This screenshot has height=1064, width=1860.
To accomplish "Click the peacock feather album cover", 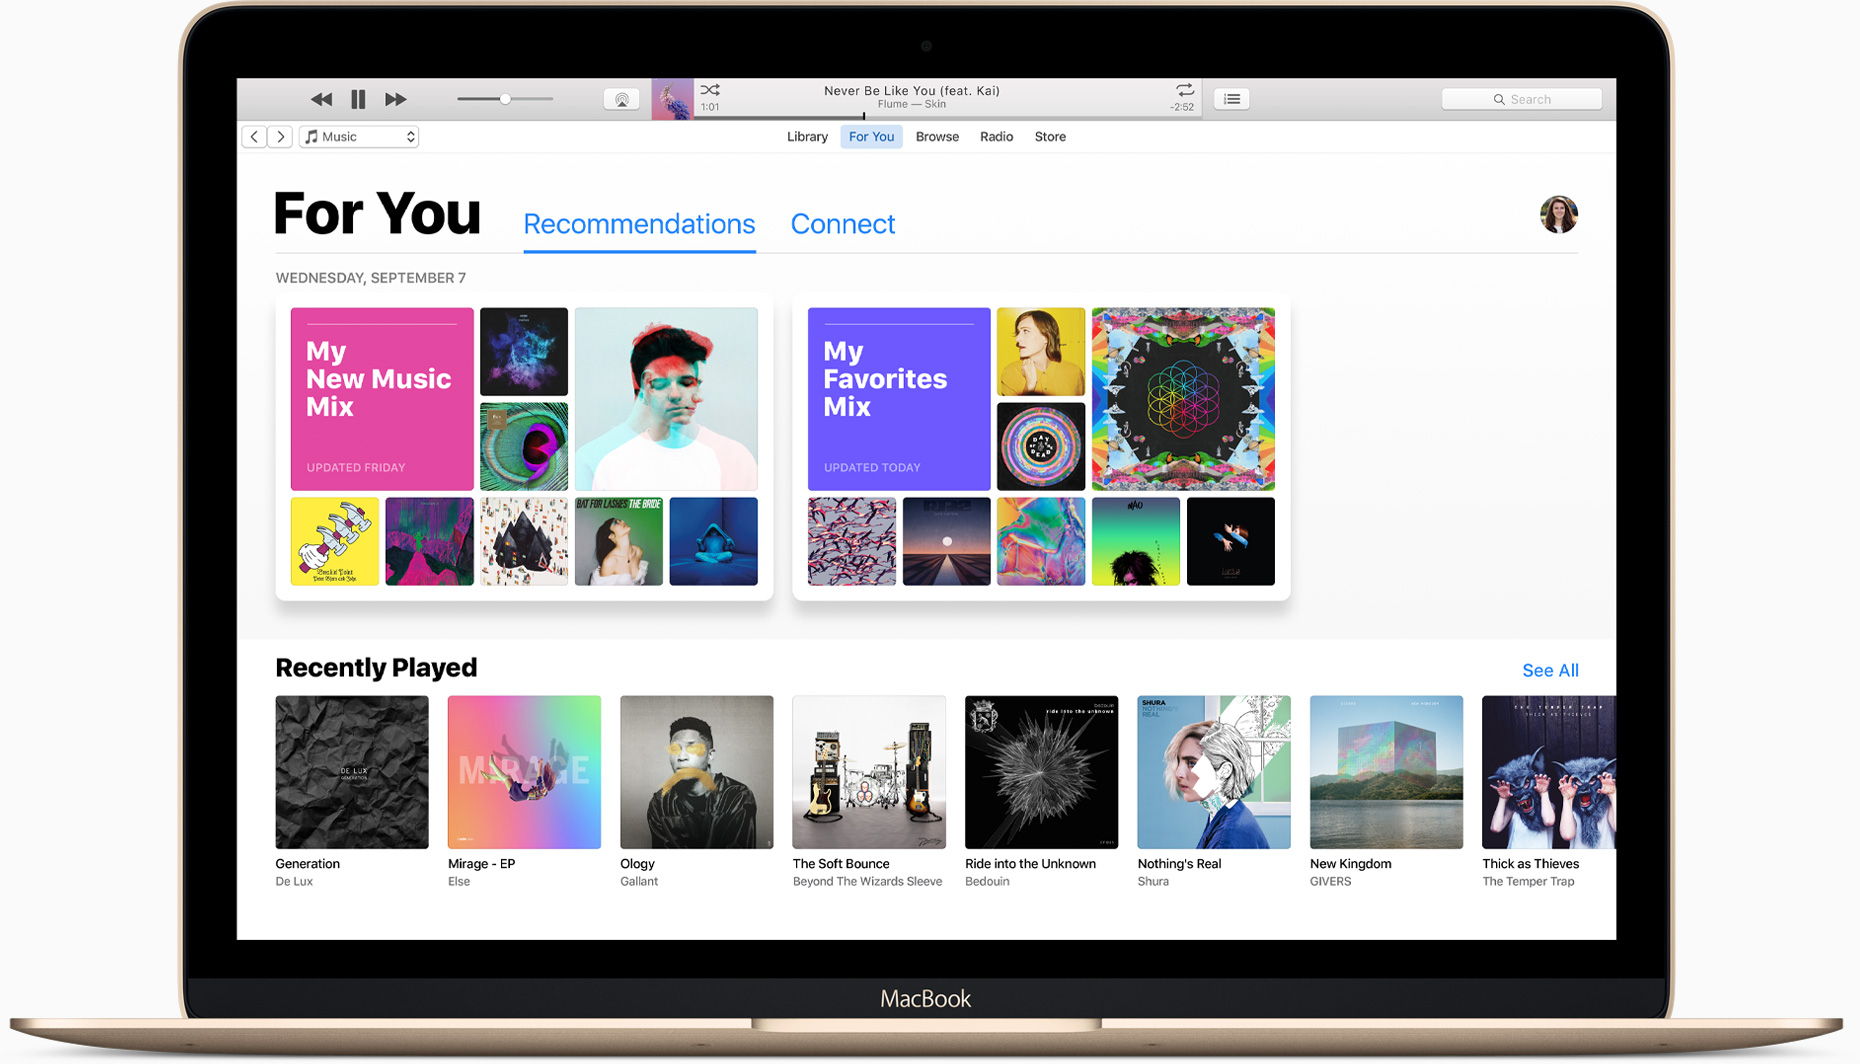I will coord(524,446).
